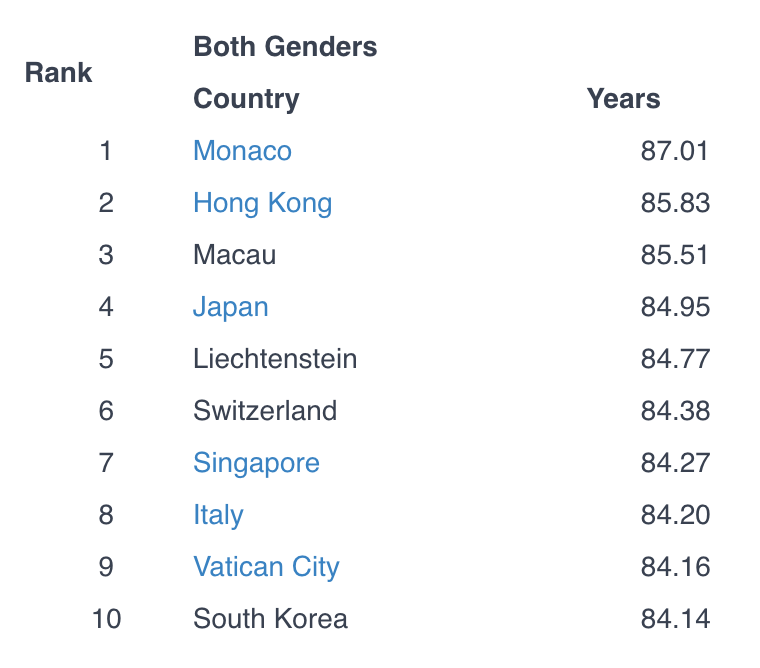Click the 85.51 value for Macau
The height and width of the screenshot is (668, 760).
(675, 255)
